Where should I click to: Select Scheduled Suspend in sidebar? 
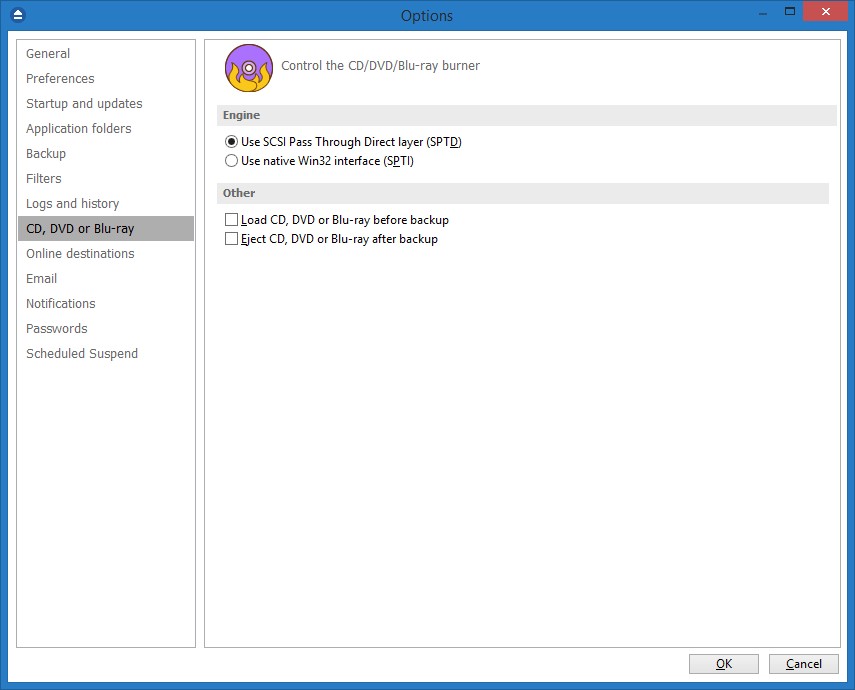pos(82,354)
